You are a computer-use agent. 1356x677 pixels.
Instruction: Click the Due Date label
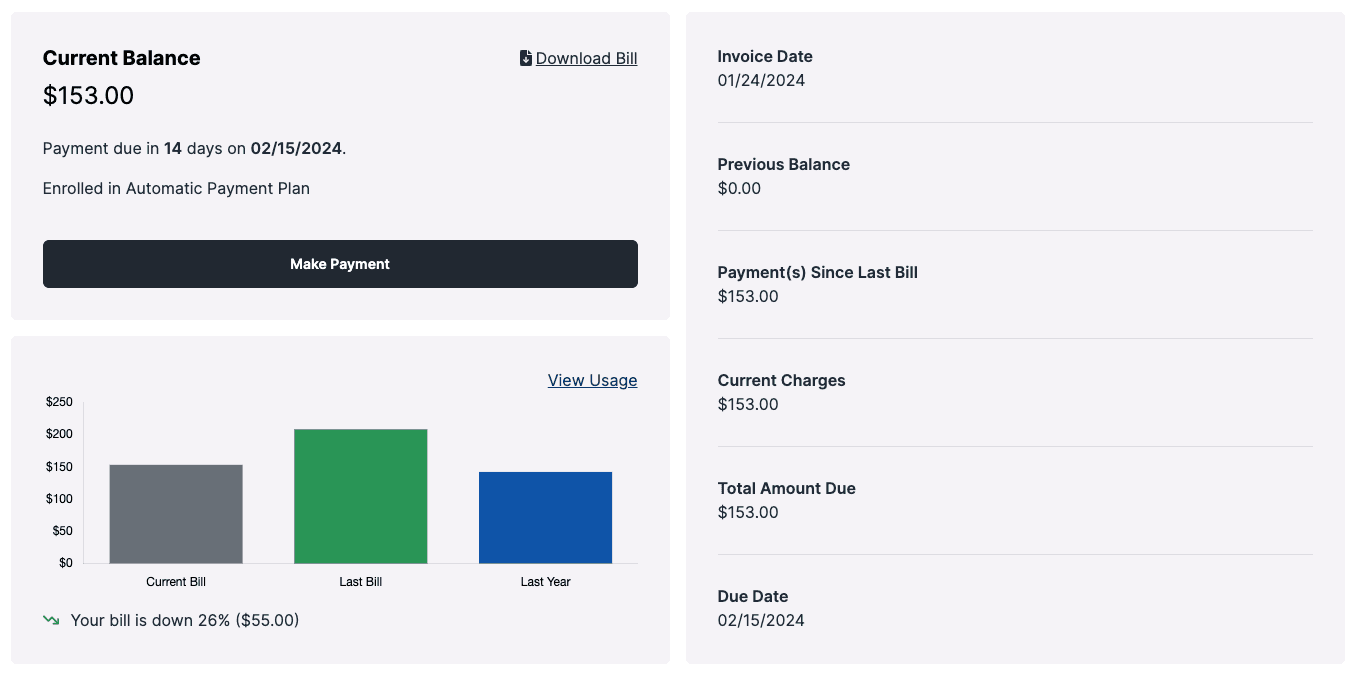753,596
